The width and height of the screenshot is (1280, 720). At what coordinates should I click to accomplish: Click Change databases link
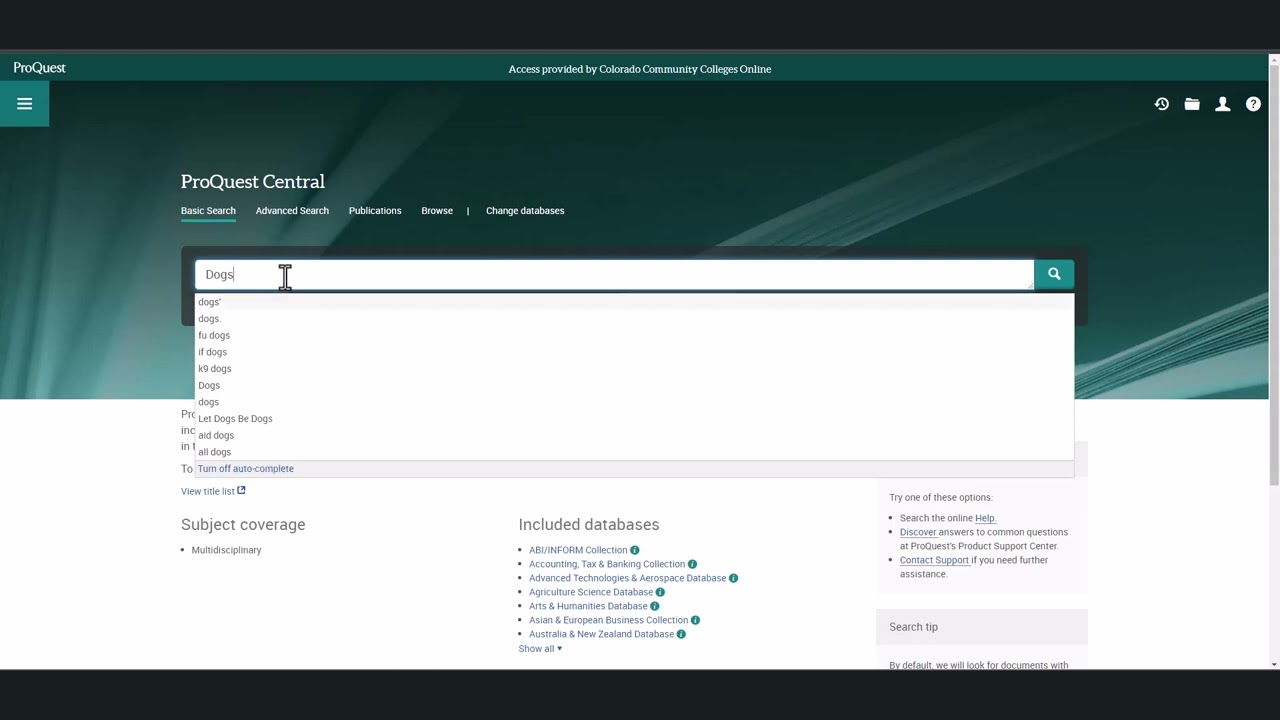click(525, 211)
